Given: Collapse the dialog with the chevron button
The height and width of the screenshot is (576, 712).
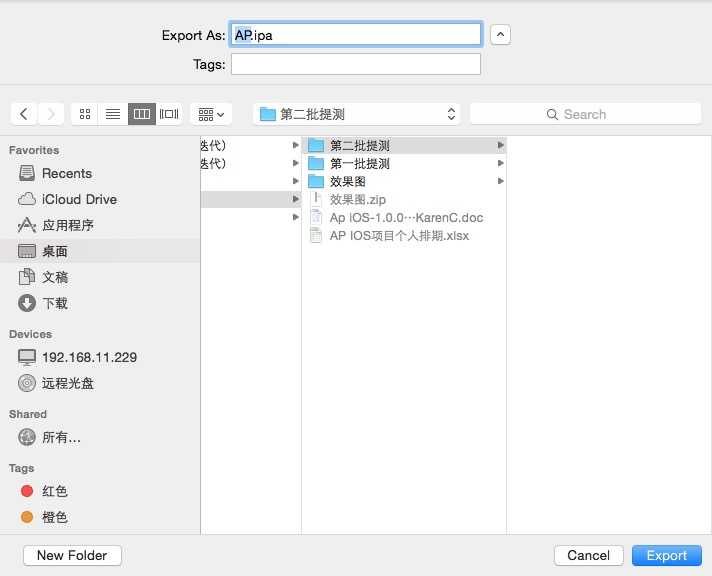Looking at the screenshot, I should [x=500, y=35].
